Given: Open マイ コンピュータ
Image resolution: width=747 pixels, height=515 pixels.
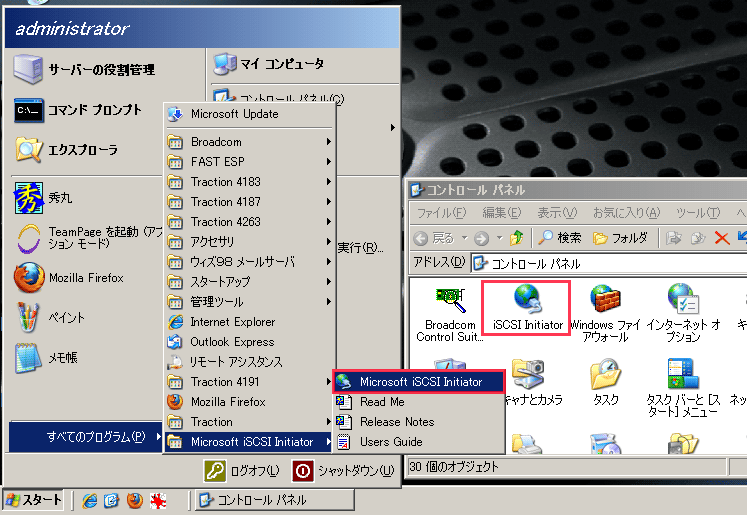Looking at the screenshot, I should (270, 64).
